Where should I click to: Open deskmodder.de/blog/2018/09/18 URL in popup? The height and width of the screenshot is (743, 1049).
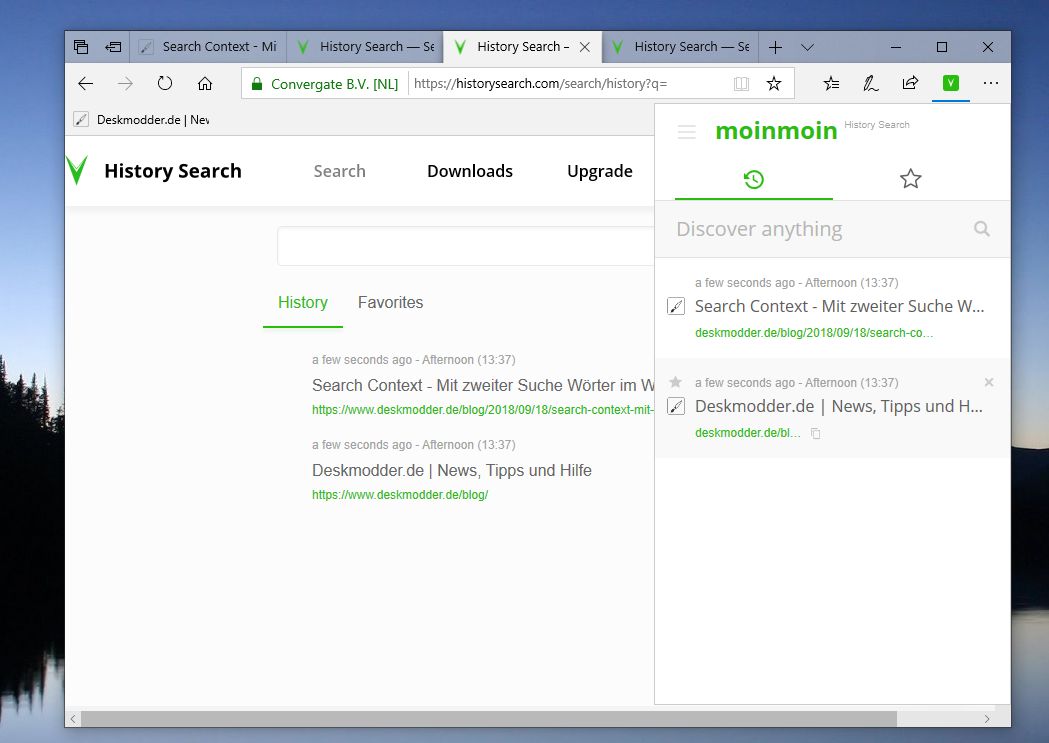814,332
